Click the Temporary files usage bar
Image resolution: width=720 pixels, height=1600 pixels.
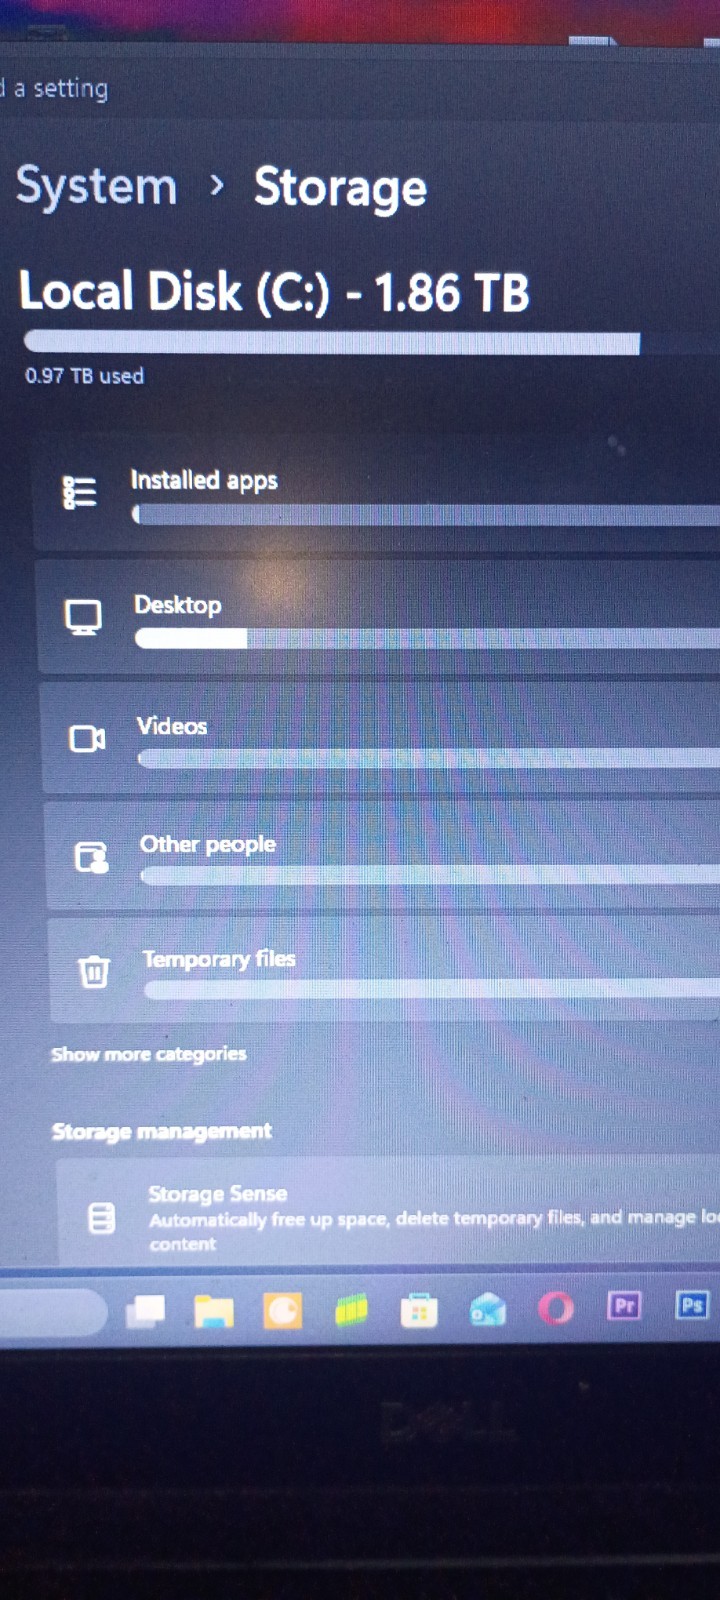432,989
